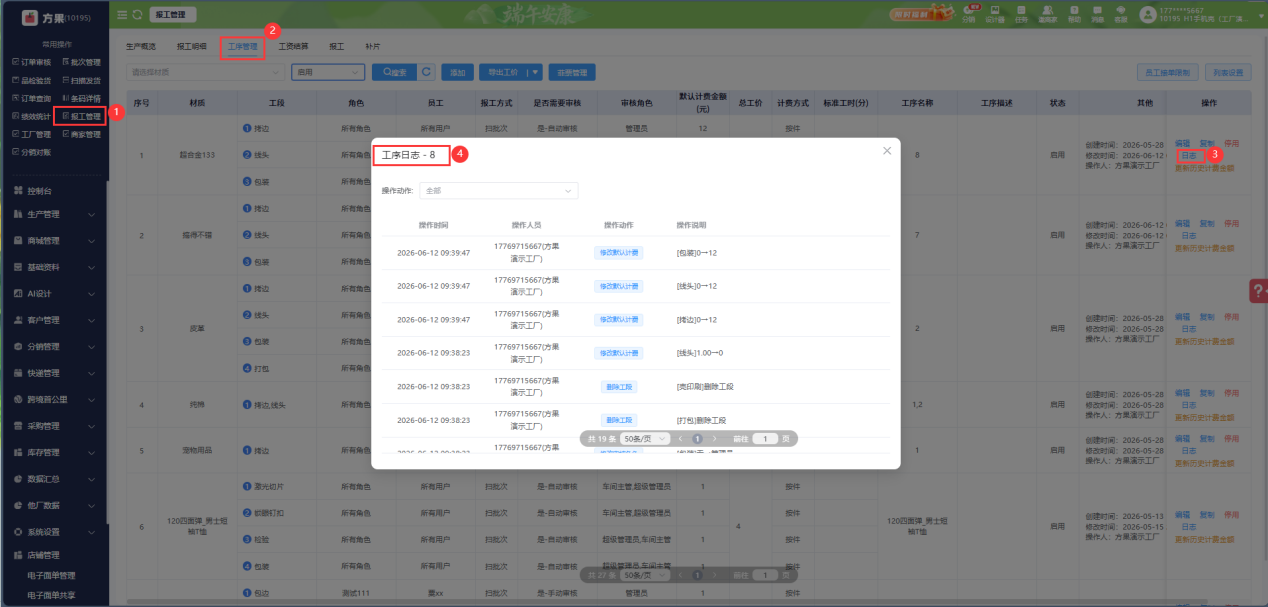Switch to the 报工 tab
The height and width of the screenshot is (607, 1268).
pyautogui.click(x=337, y=47)
